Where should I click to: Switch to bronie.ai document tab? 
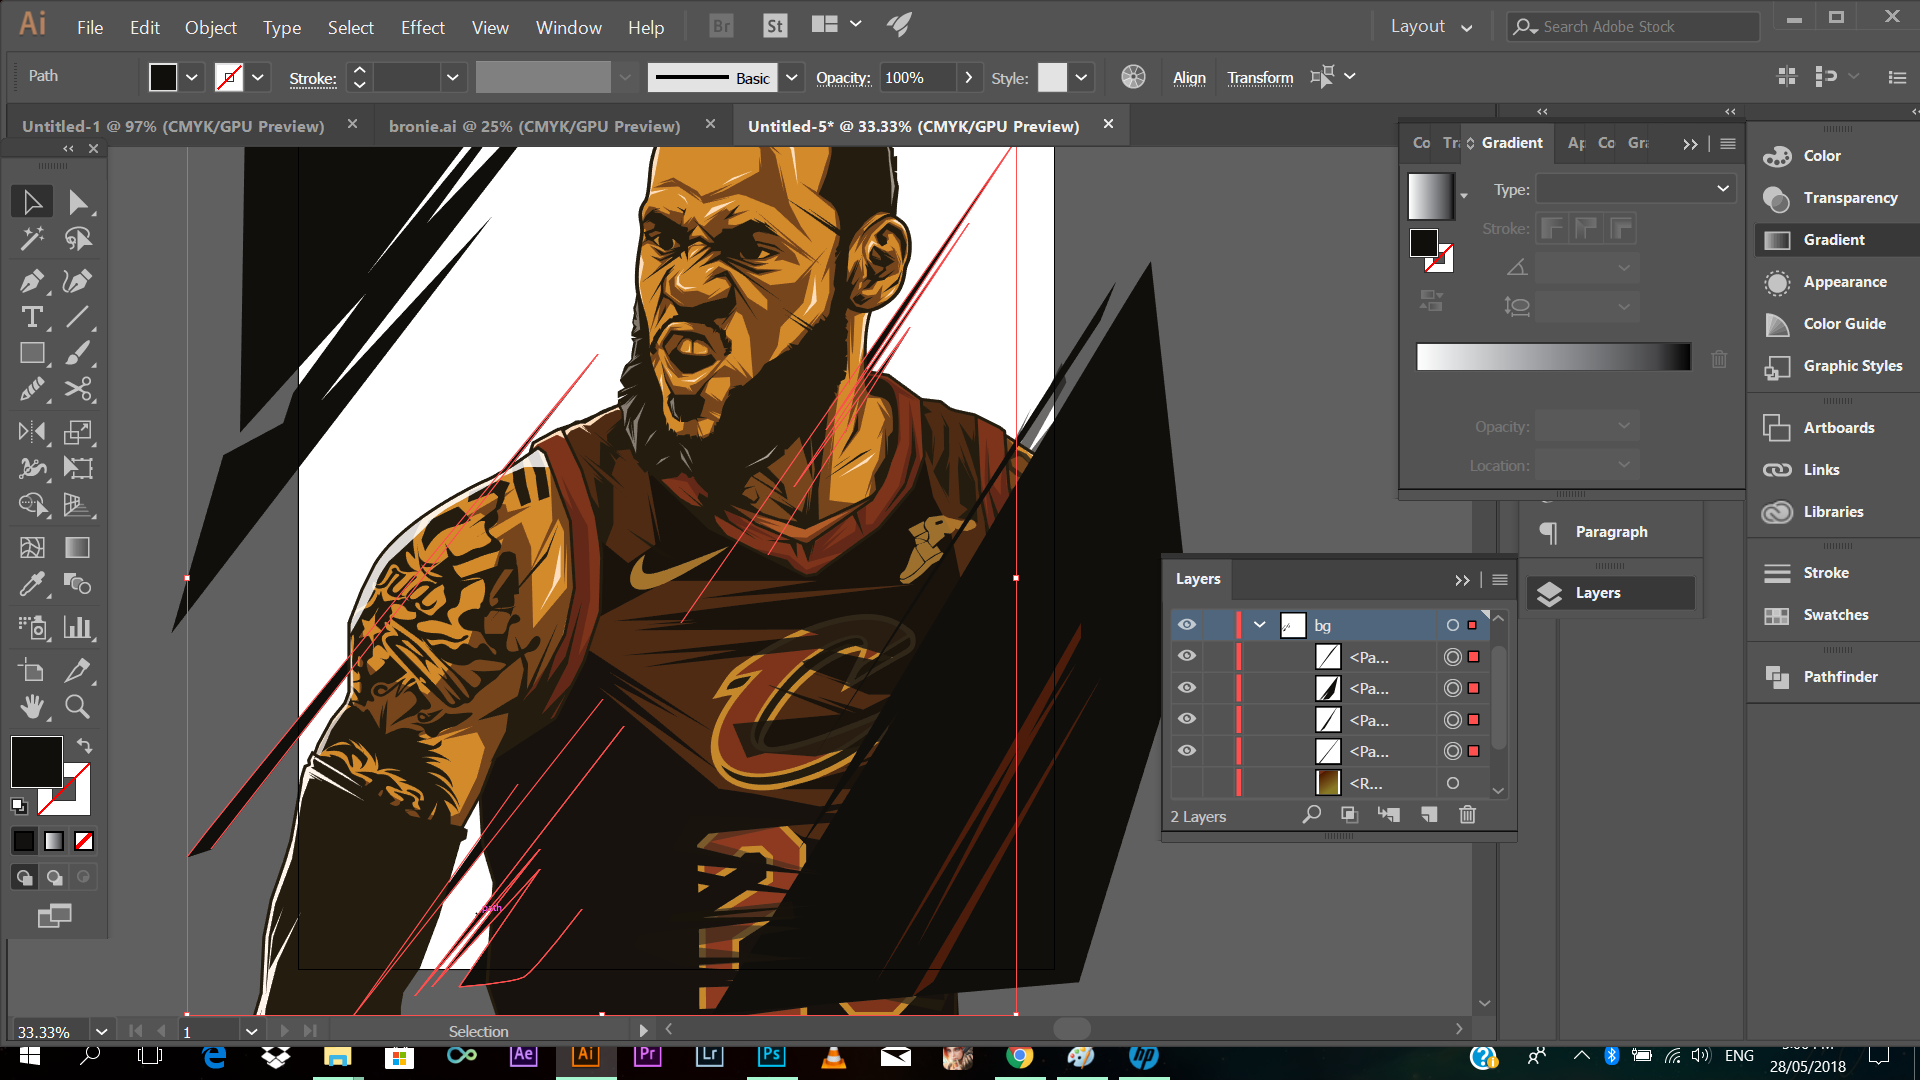pos(534,126)
